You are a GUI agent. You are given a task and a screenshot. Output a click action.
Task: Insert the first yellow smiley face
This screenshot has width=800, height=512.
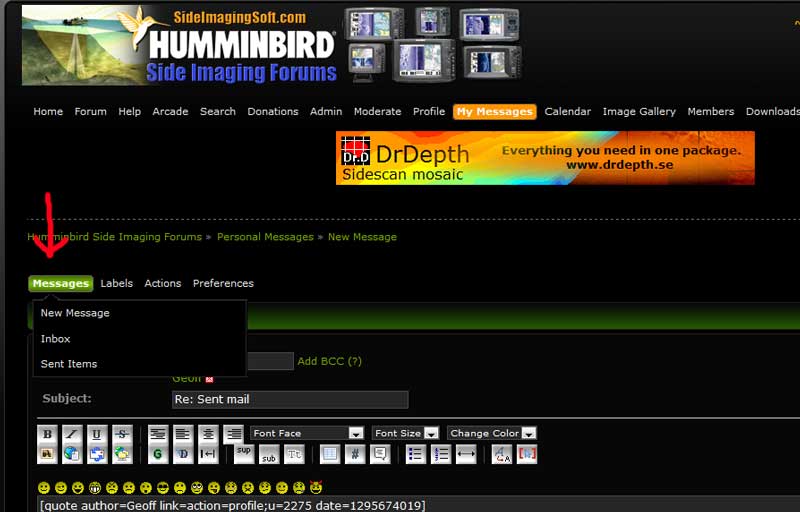pyautogui.click(x=44, y=488)
